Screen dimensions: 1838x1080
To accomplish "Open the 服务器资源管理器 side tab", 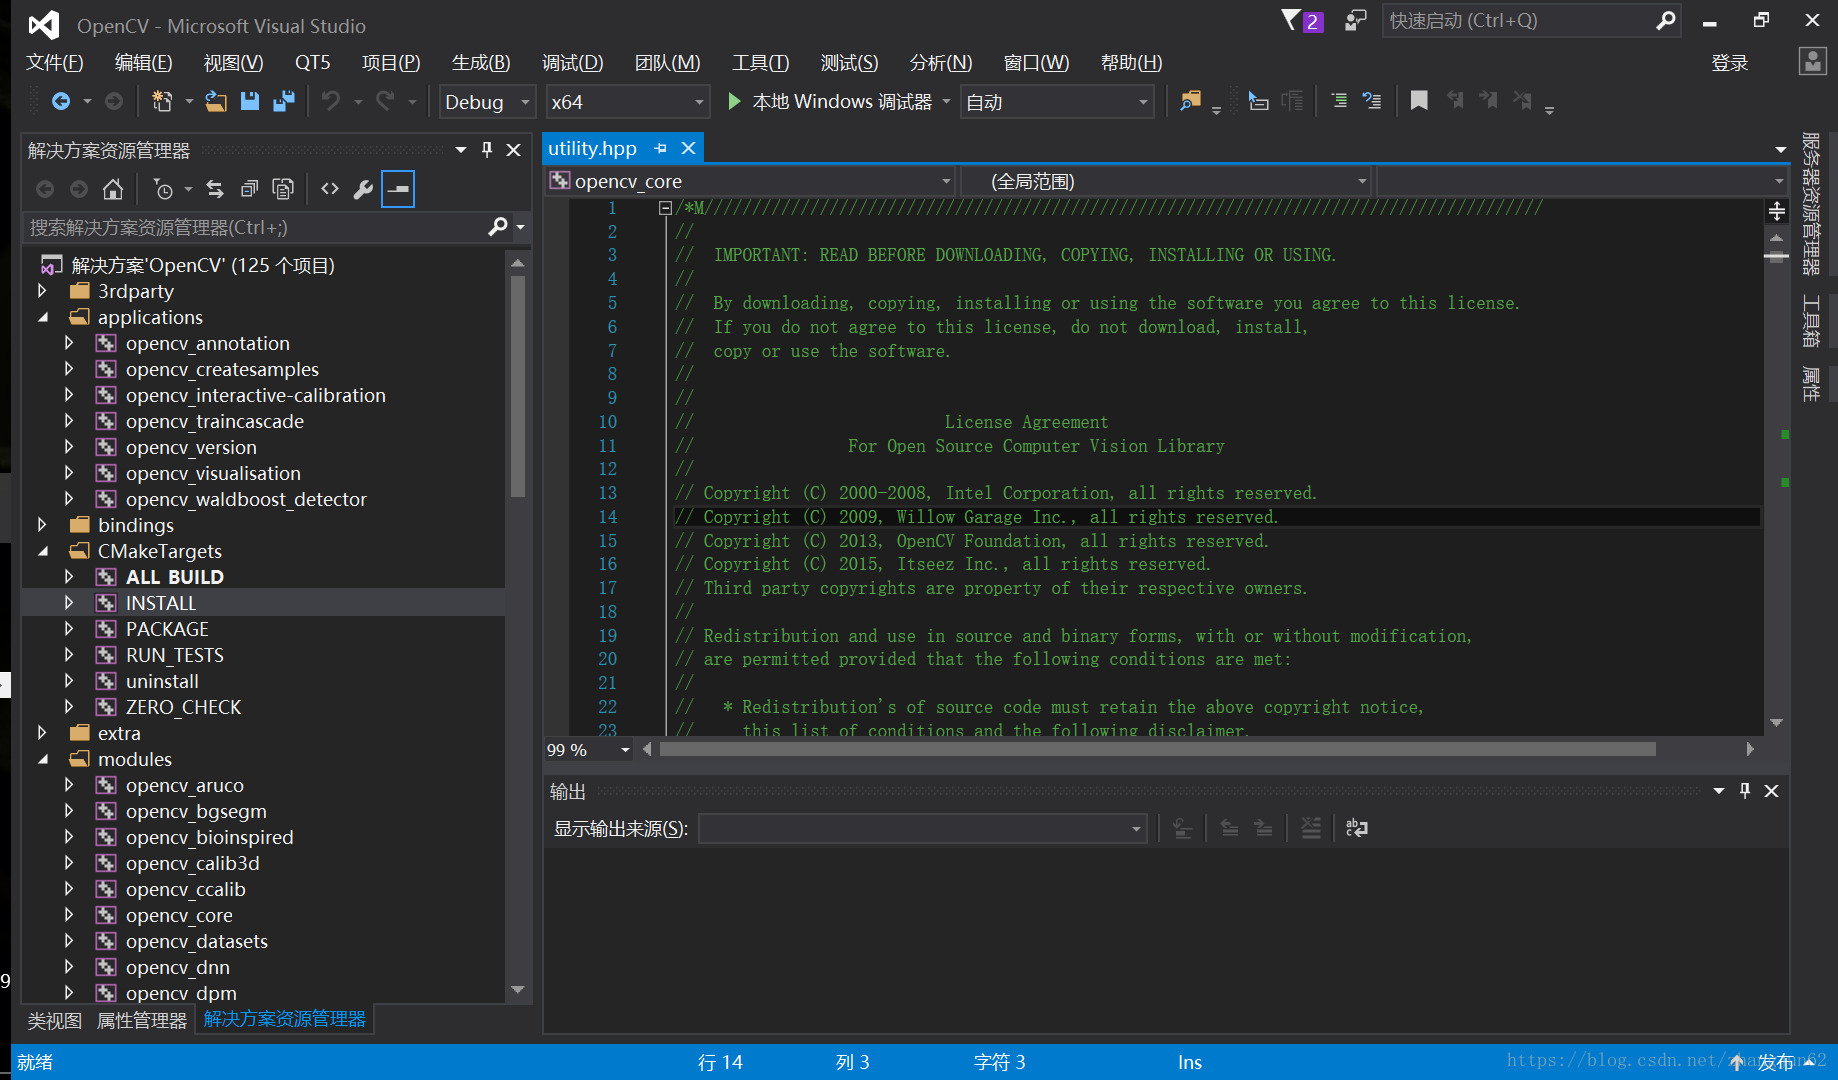I will tap(1811, 204).
